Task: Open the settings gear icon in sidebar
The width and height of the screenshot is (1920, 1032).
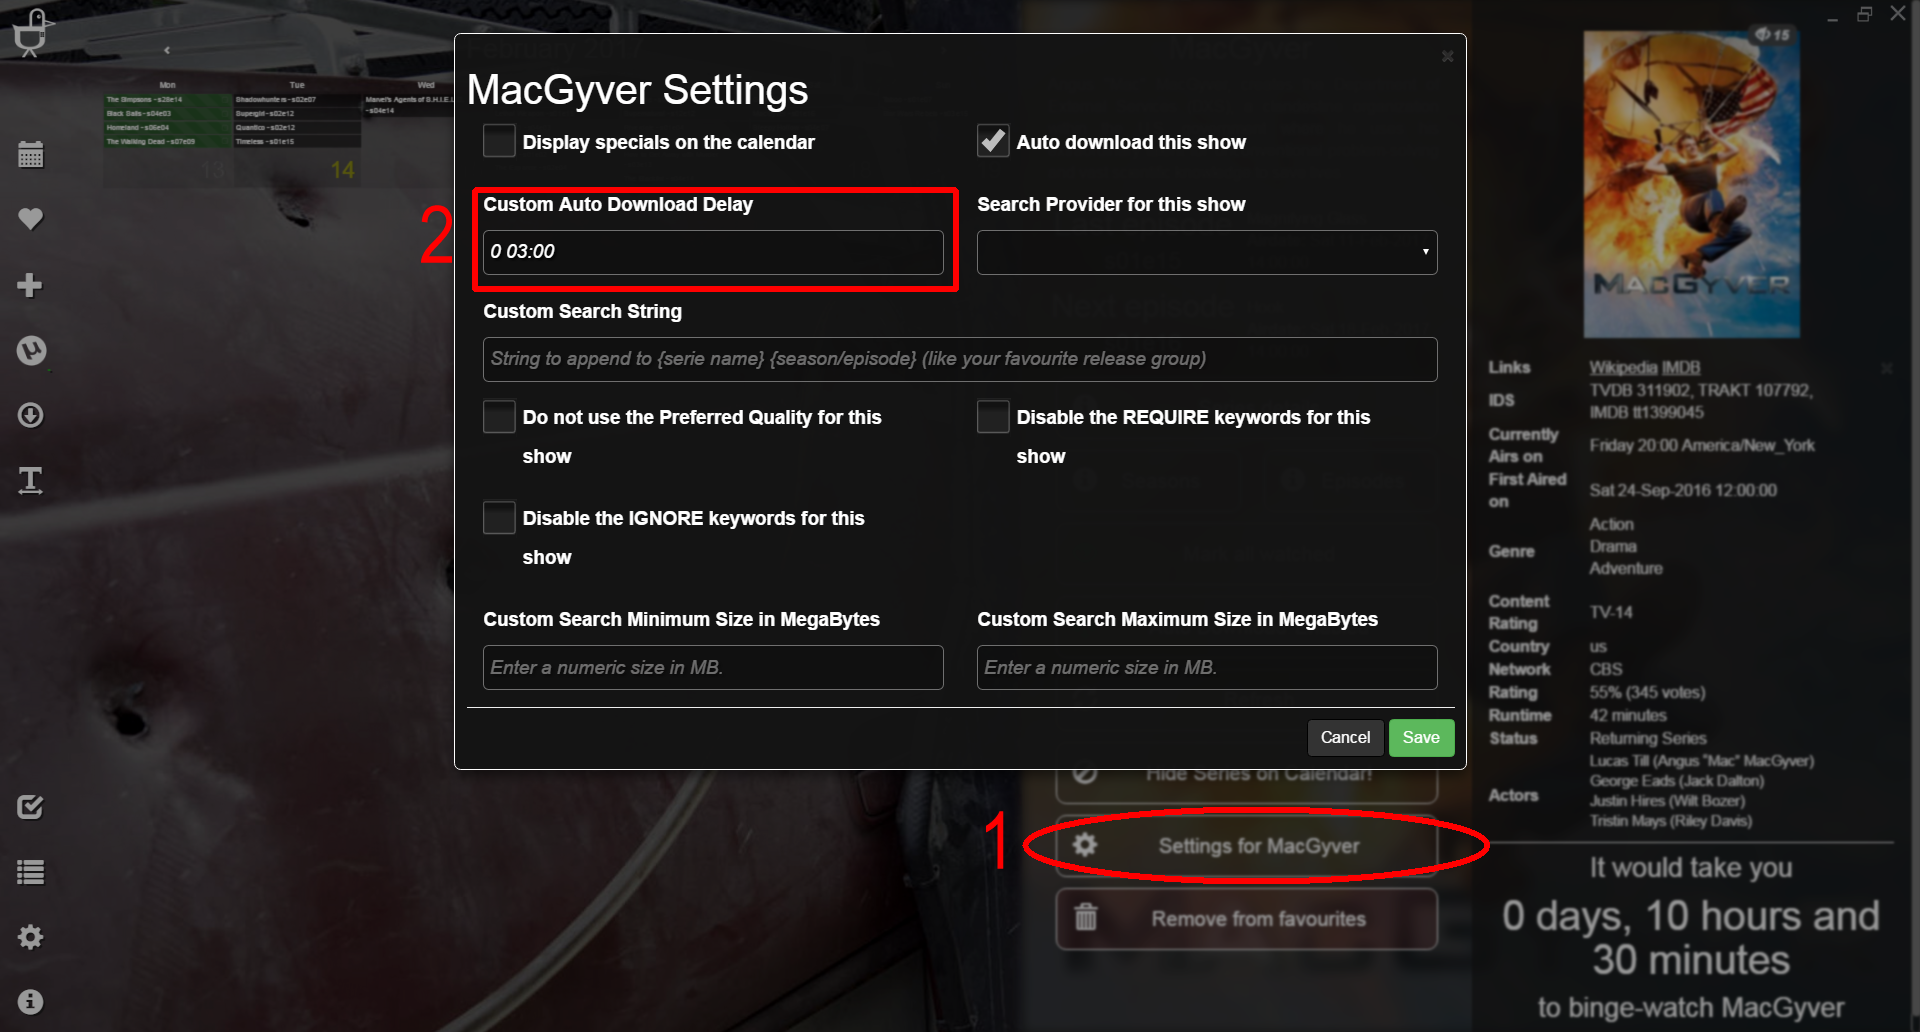Action: 31,937
